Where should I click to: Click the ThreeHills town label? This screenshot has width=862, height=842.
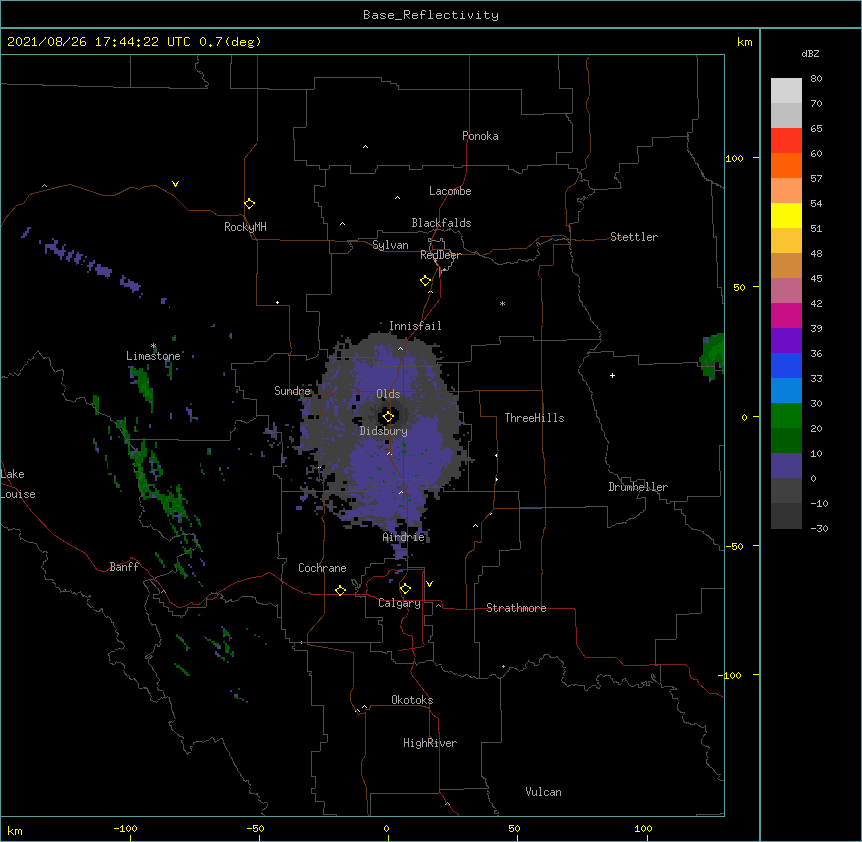pos(534,418)
